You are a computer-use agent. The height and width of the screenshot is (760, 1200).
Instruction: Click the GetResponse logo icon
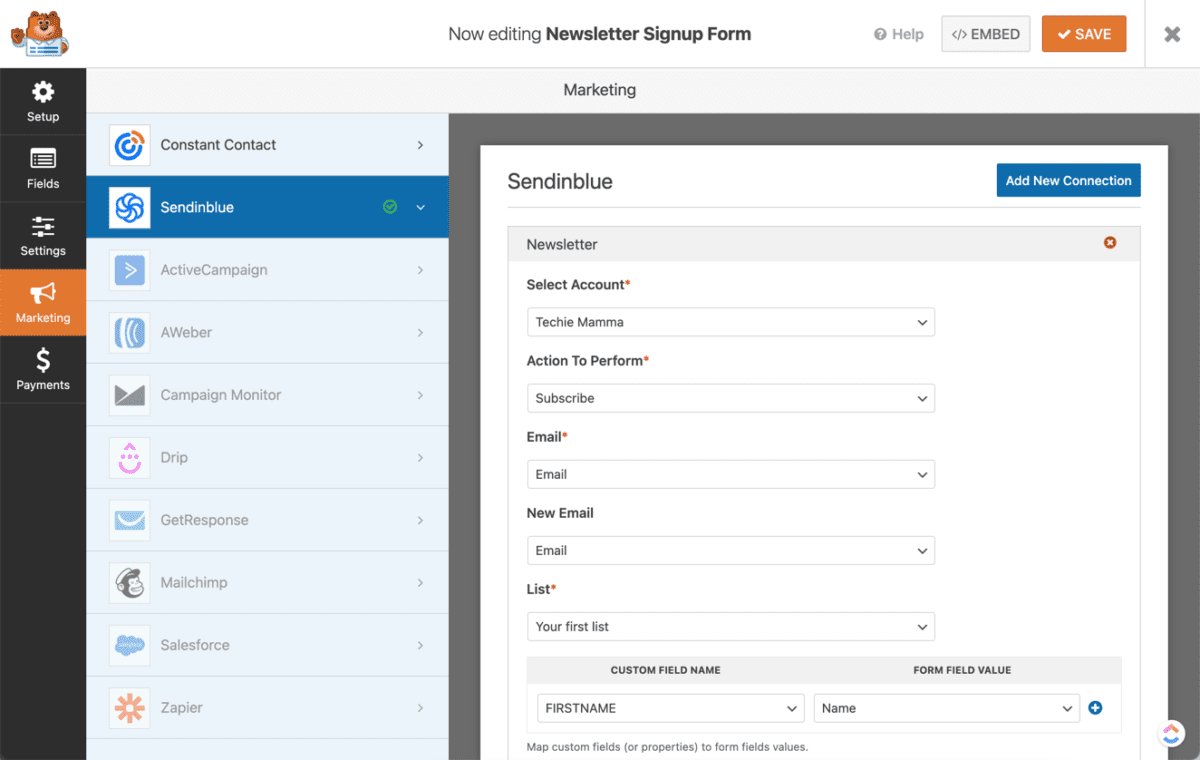point(129,520)
